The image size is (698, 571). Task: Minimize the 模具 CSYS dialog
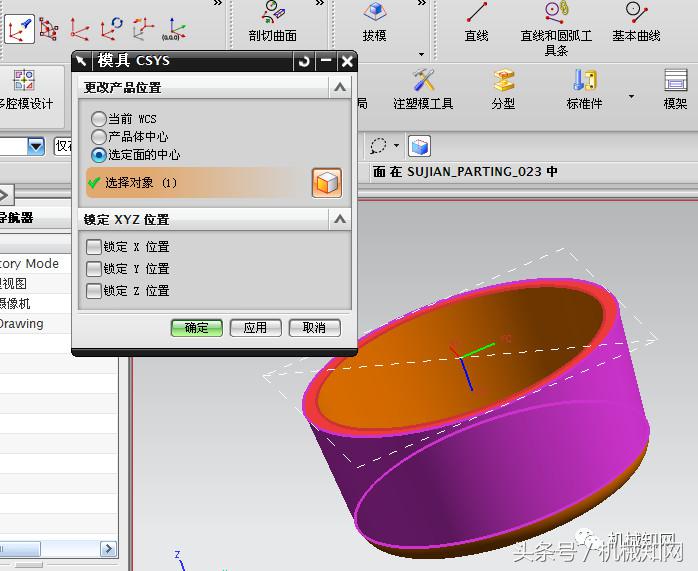(x=326, y=61)
